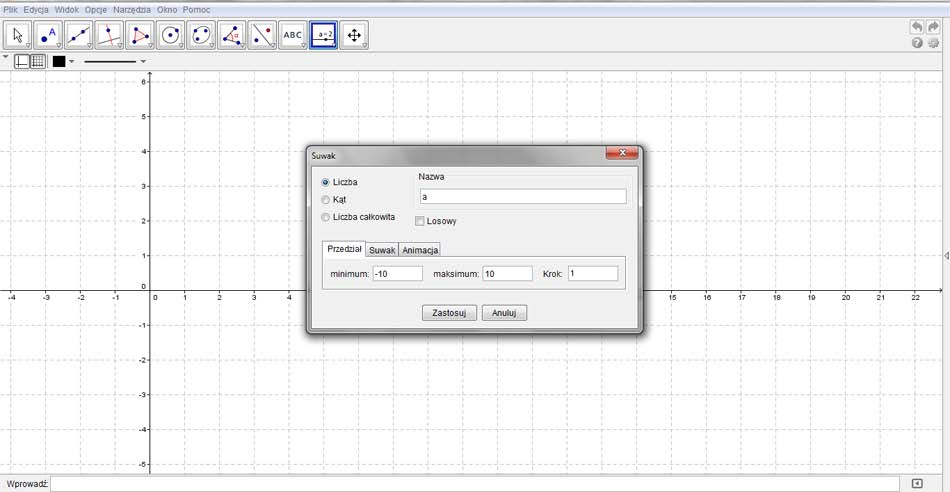Select the Slider a=2 tool
The width and height of the screenshot is (950, 492).
coord(324,35)
